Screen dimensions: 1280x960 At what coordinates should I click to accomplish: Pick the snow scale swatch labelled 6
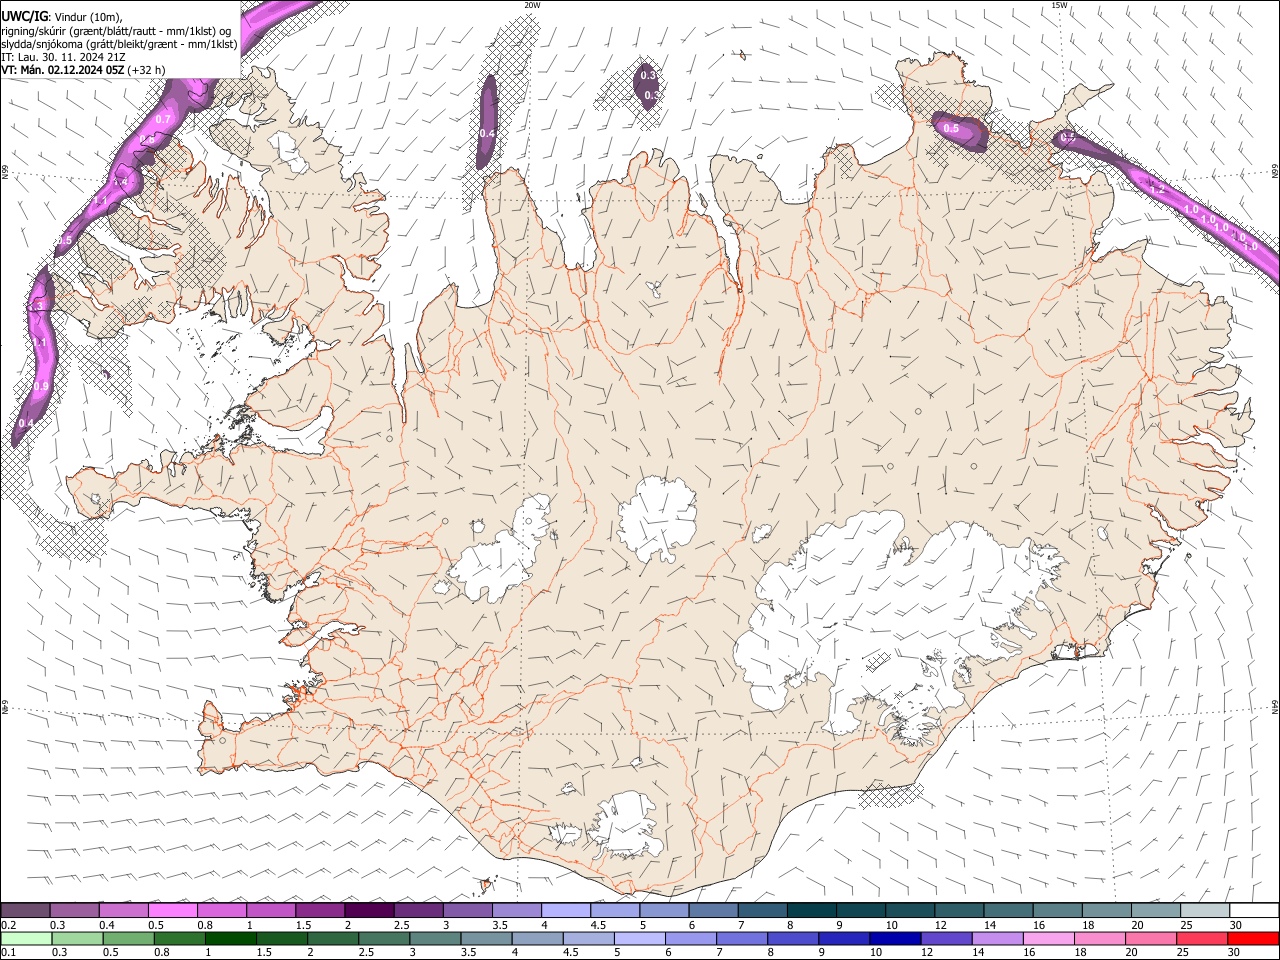coord(714,910)
